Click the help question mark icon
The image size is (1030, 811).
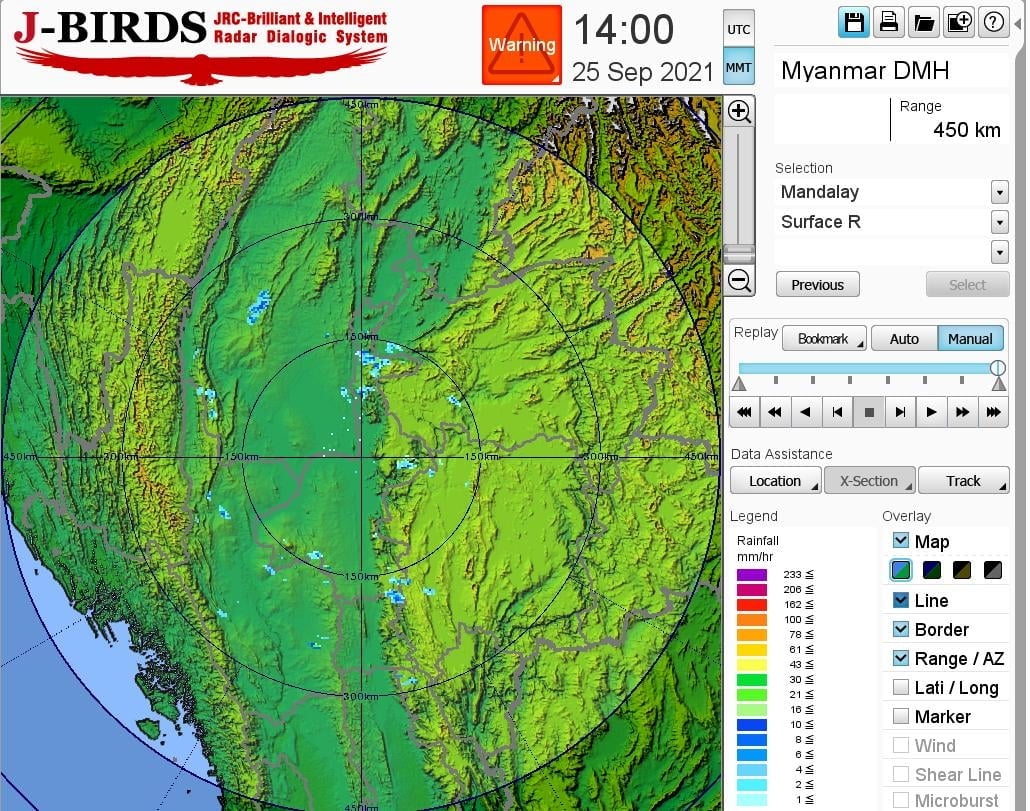(x=993, y=23)
